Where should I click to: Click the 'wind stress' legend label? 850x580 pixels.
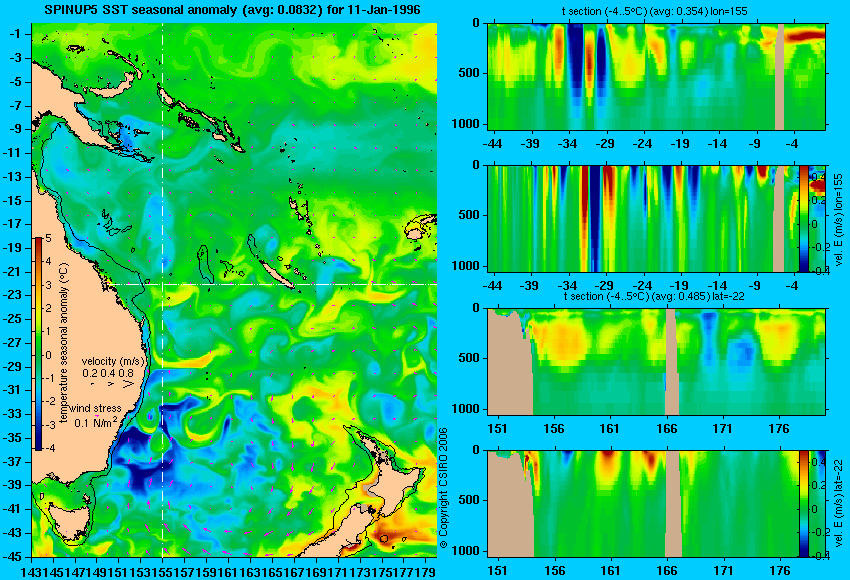(x=95, y=409)
